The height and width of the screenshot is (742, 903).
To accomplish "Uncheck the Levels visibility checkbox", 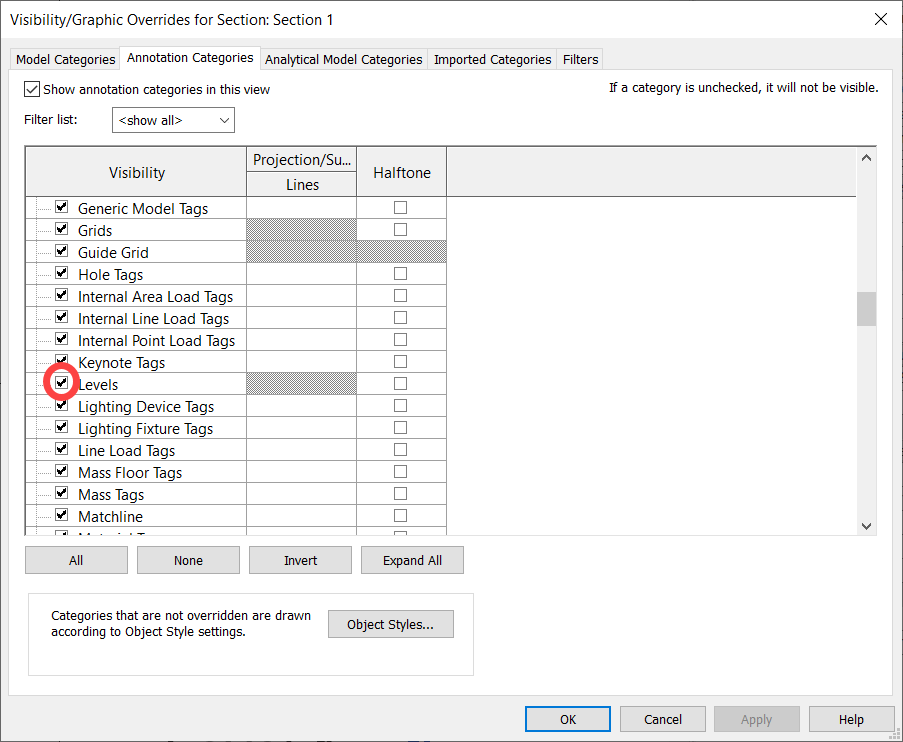I will 62,383.
